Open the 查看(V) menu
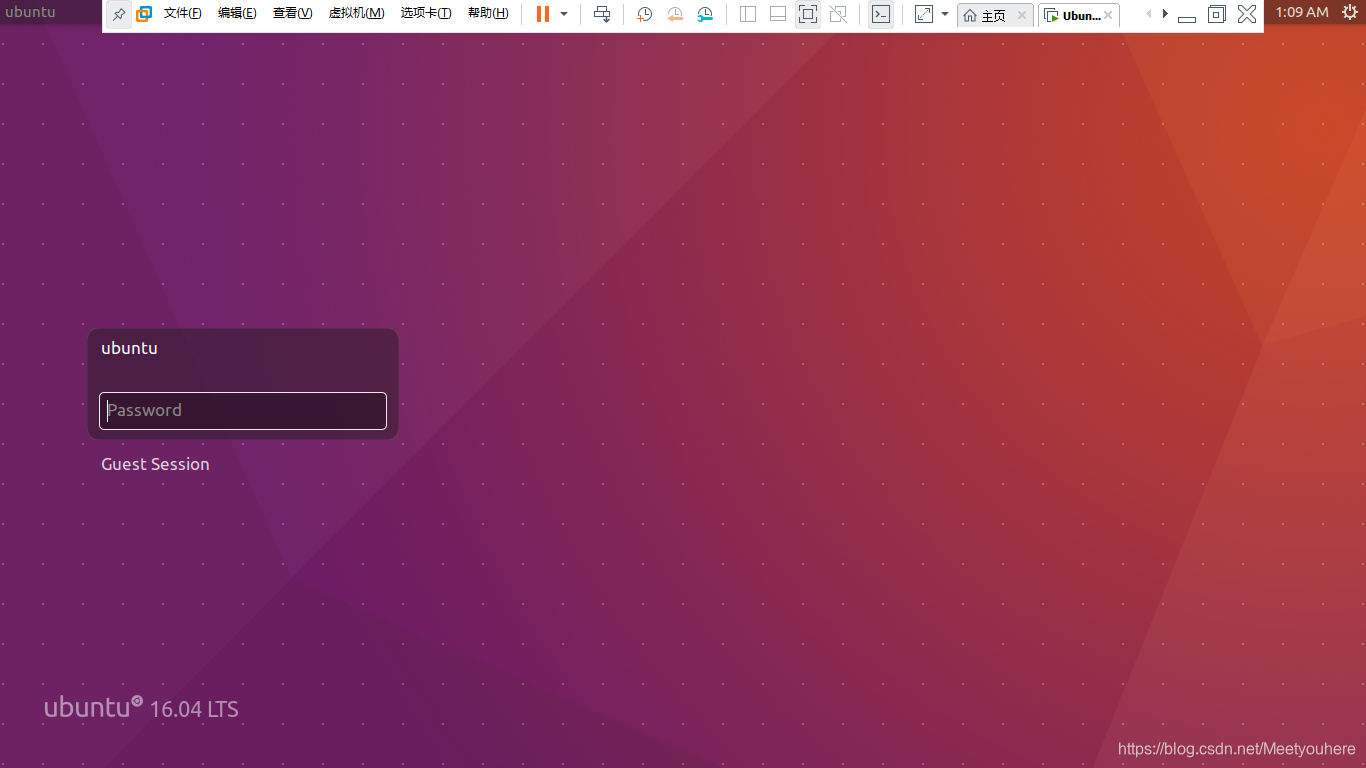This screenshot has height=768, width=1366. point(292,14)
